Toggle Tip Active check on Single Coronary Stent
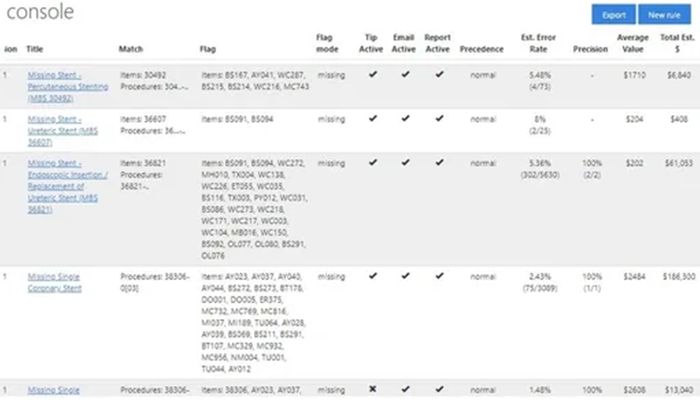Screen dimensions: 700x400 (372, 276)
